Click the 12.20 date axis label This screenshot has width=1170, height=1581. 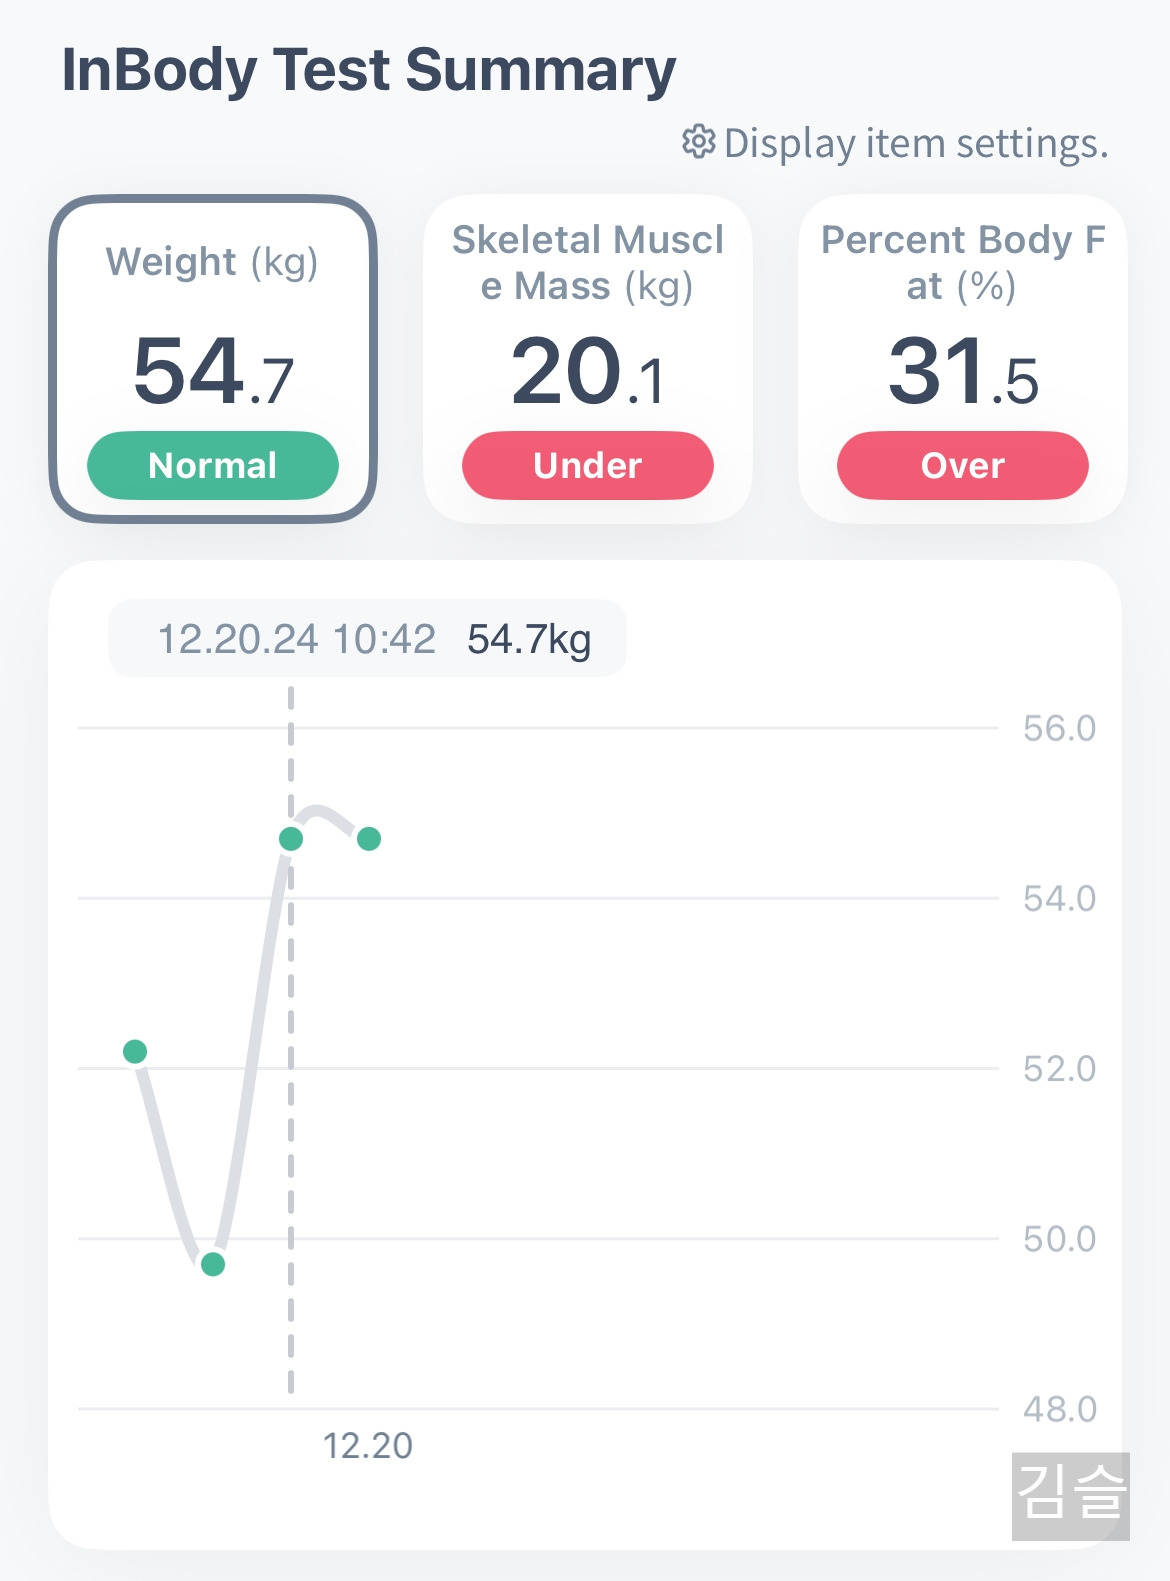tap(367, 1445)
